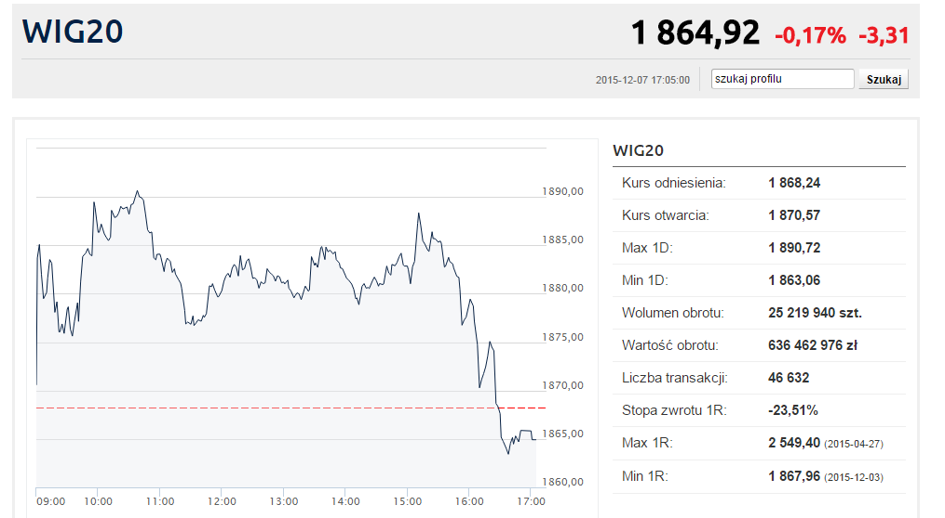This screenshot has width=945, height=518.
Task: Click the large WIG20 page heading
Action: click(73, 32)
